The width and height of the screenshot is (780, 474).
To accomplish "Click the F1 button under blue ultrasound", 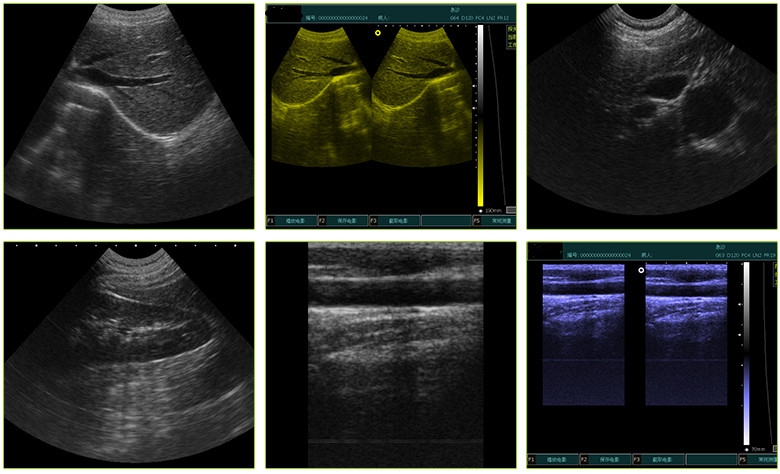I will (553, 459).
